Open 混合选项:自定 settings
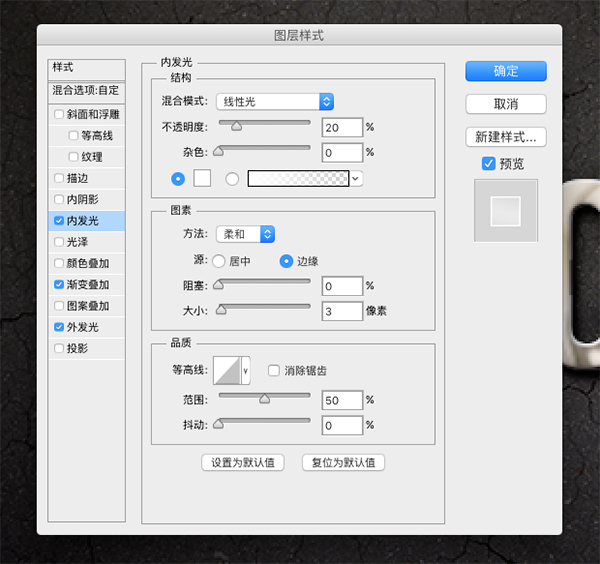 pyautogui.click(x=86, y=91)
